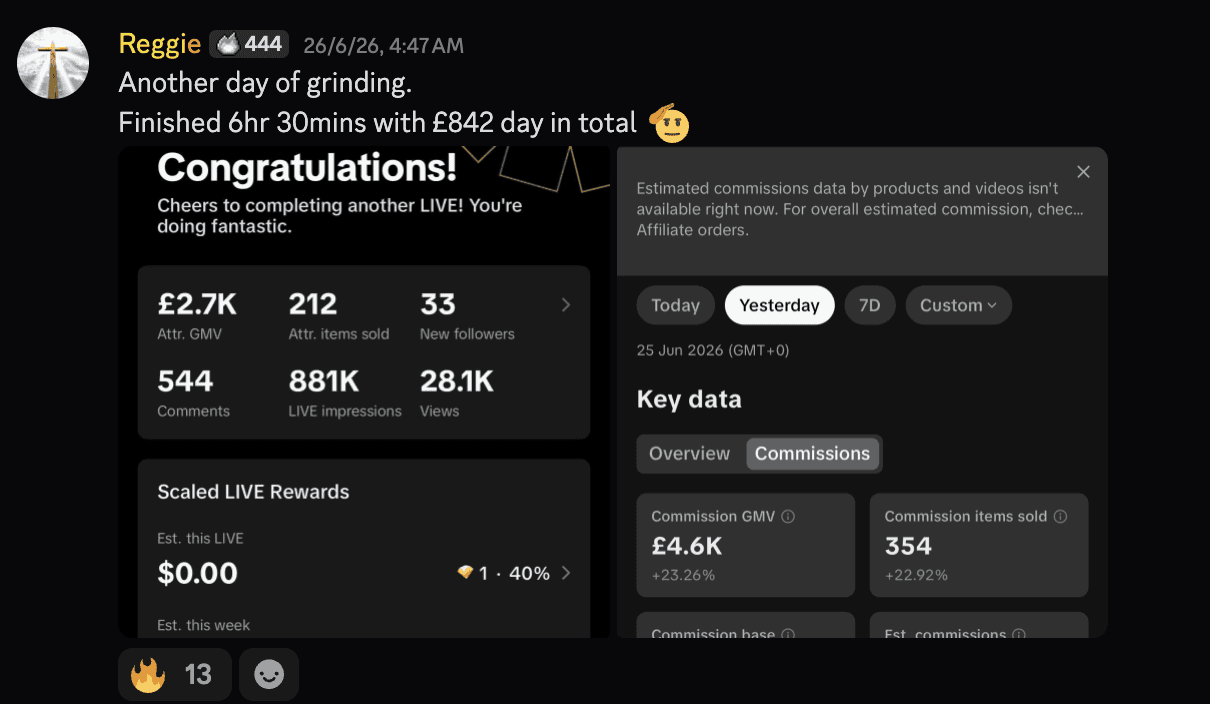Click the Reggie username
1210x704 pixels.
(159, 44)
